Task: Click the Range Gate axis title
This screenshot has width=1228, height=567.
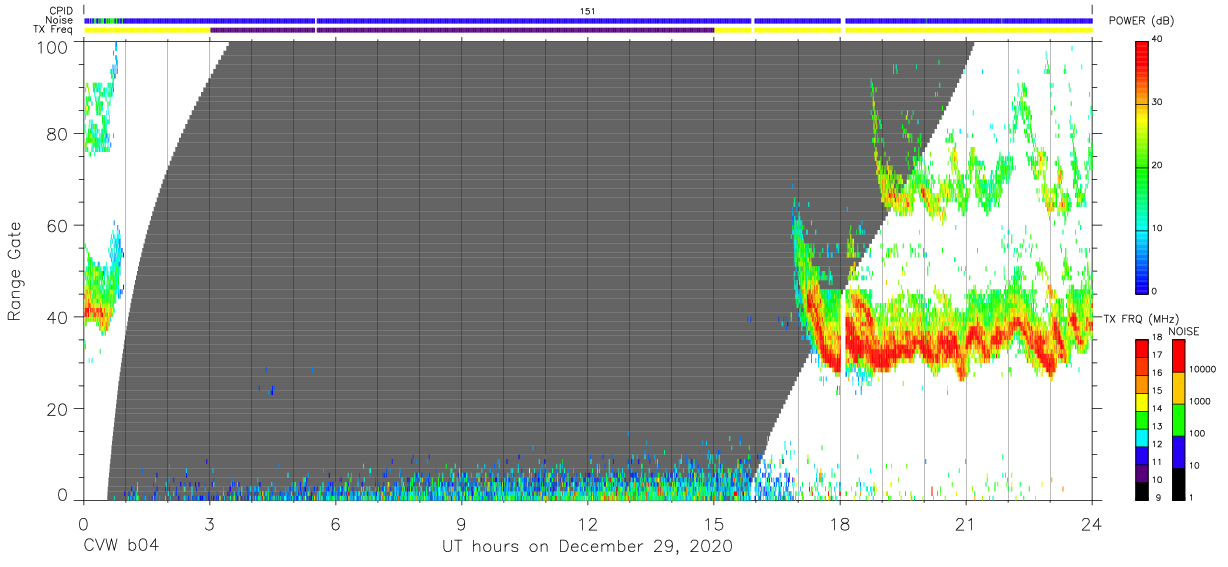Action: 15,270
